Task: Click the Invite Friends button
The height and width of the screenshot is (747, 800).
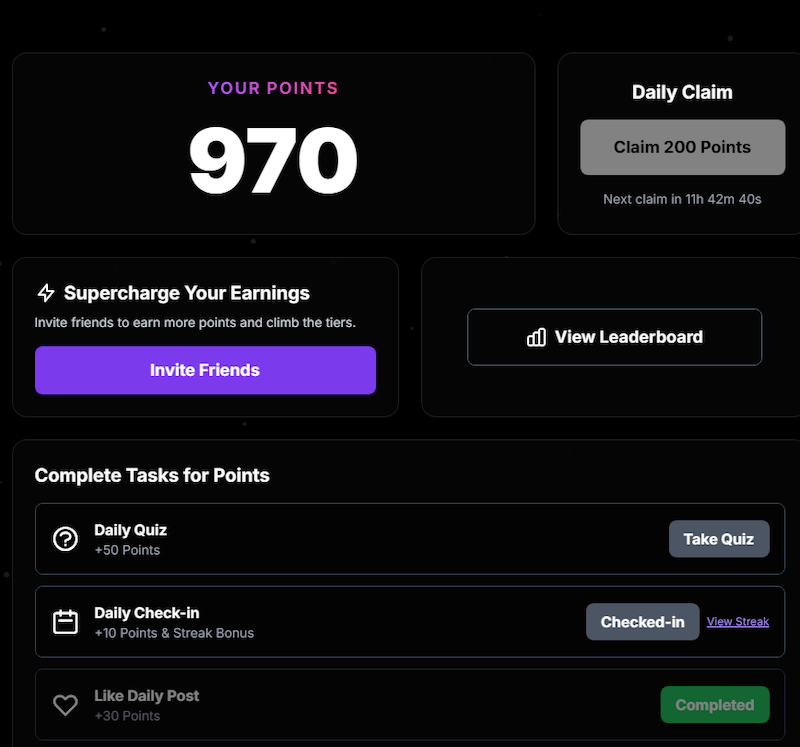Action: pos(205,370)
